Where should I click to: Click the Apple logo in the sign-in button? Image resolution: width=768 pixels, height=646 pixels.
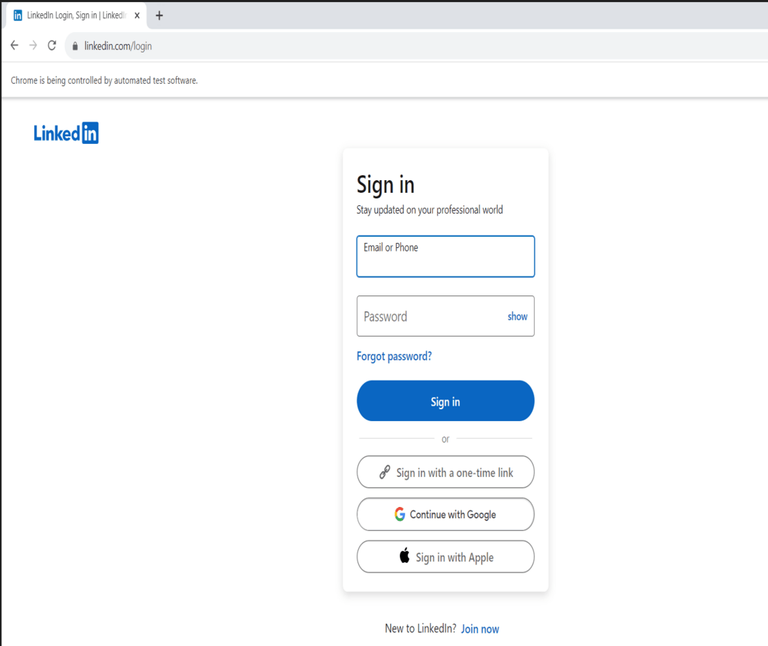click(405, 556)
